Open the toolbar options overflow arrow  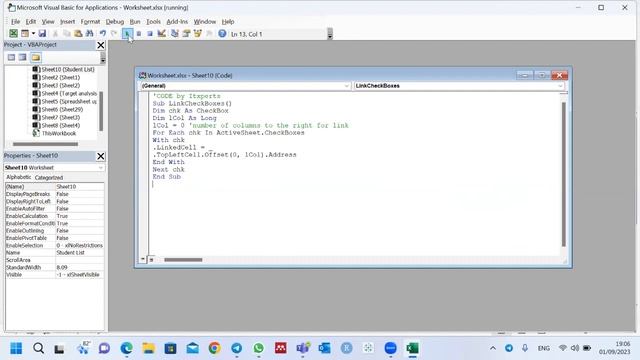(330, 34)
